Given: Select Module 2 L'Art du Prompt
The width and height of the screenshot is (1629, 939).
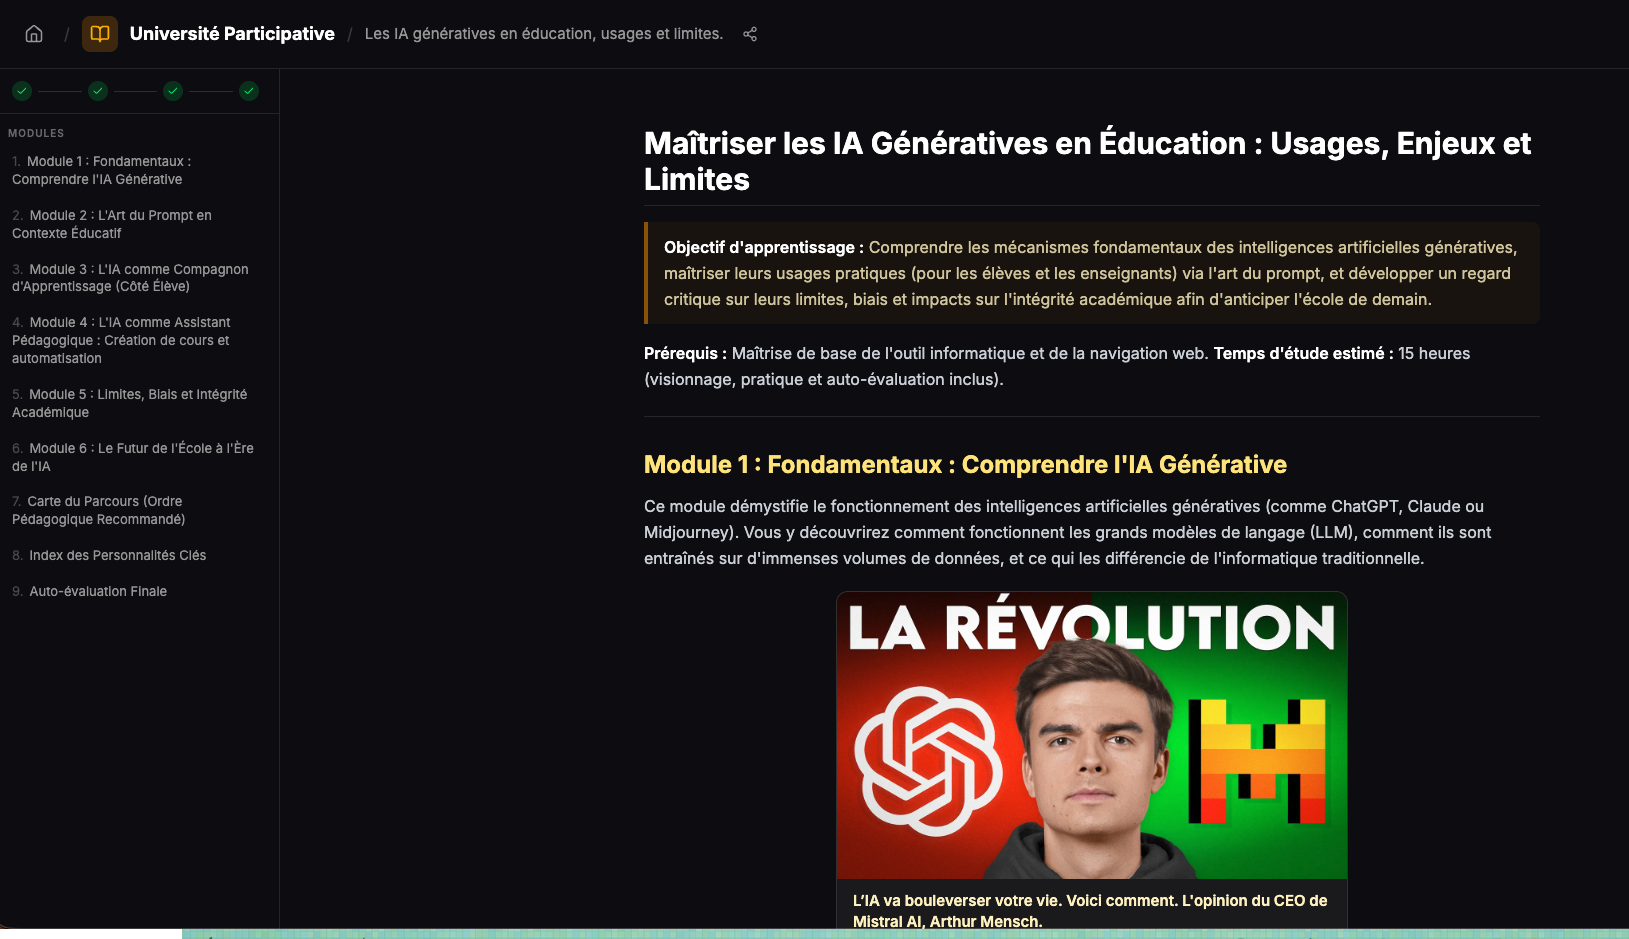Looking at the screenshot, I should [120, 224].
